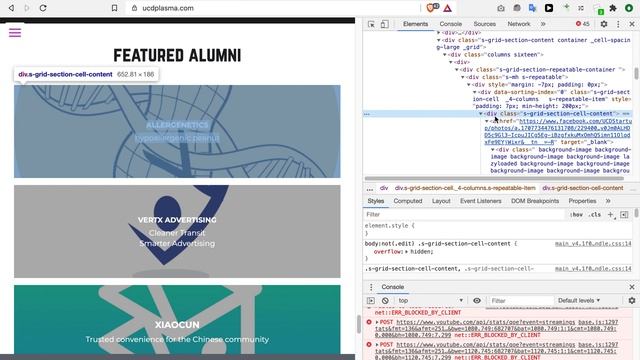Expand the overflow shorthand value triangle

(407, 252)
